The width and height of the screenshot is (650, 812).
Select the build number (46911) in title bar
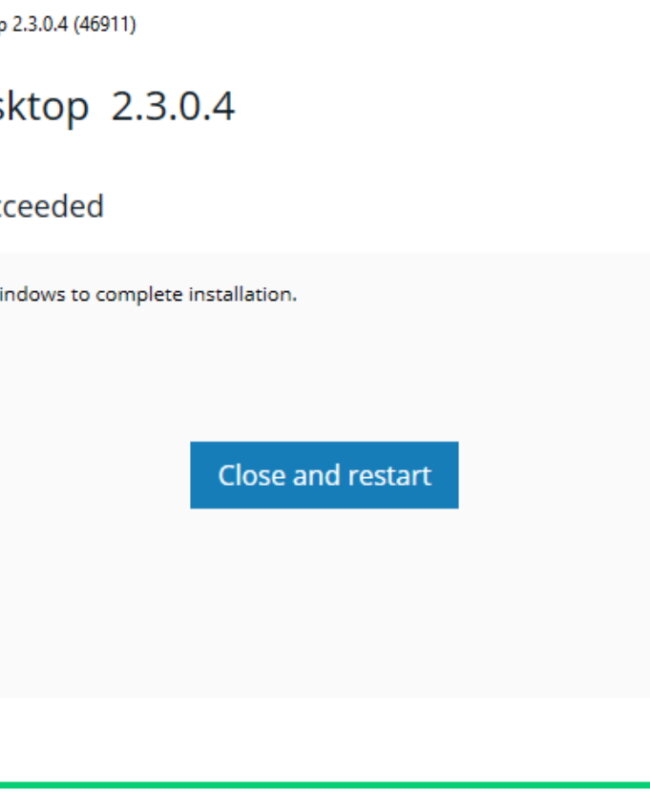105,24
